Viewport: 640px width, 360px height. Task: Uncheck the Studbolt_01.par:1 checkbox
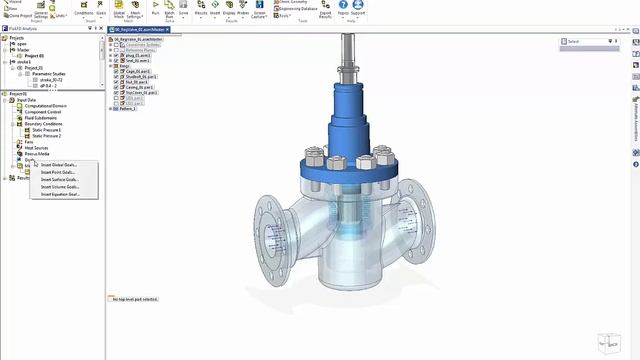click(116, 77)
